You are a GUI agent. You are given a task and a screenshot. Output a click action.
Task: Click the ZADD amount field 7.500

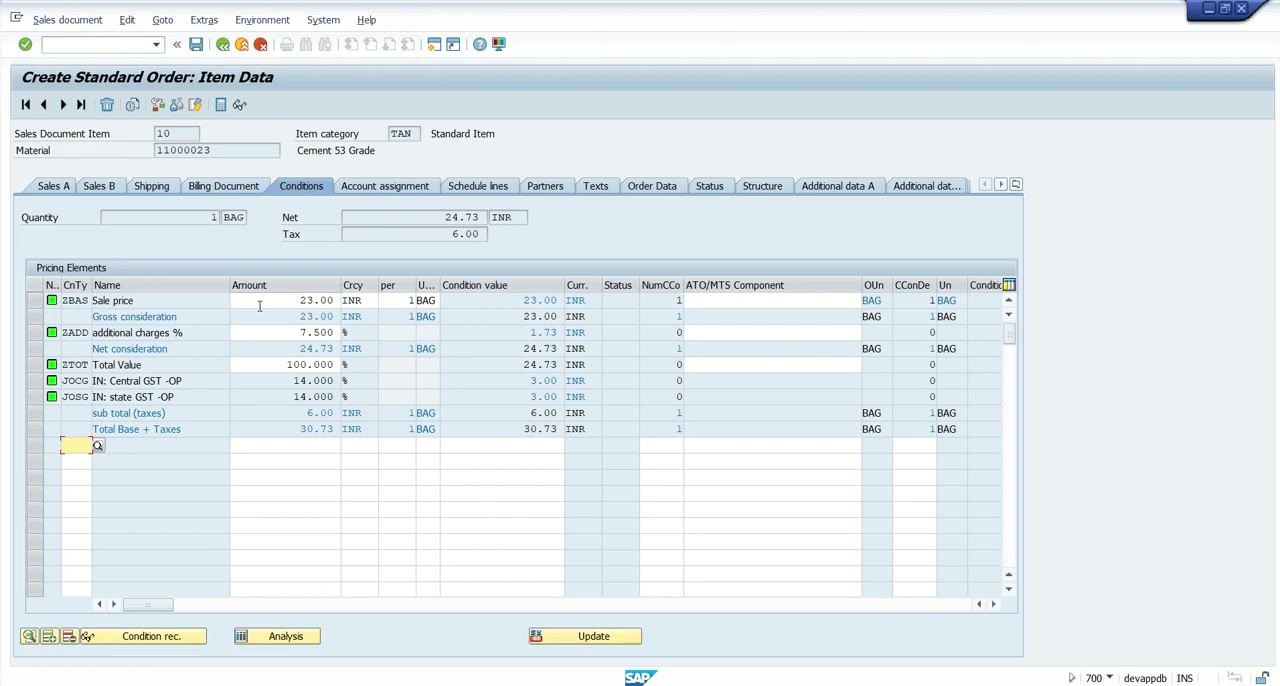pyautogui.click(x=285, y=333)
